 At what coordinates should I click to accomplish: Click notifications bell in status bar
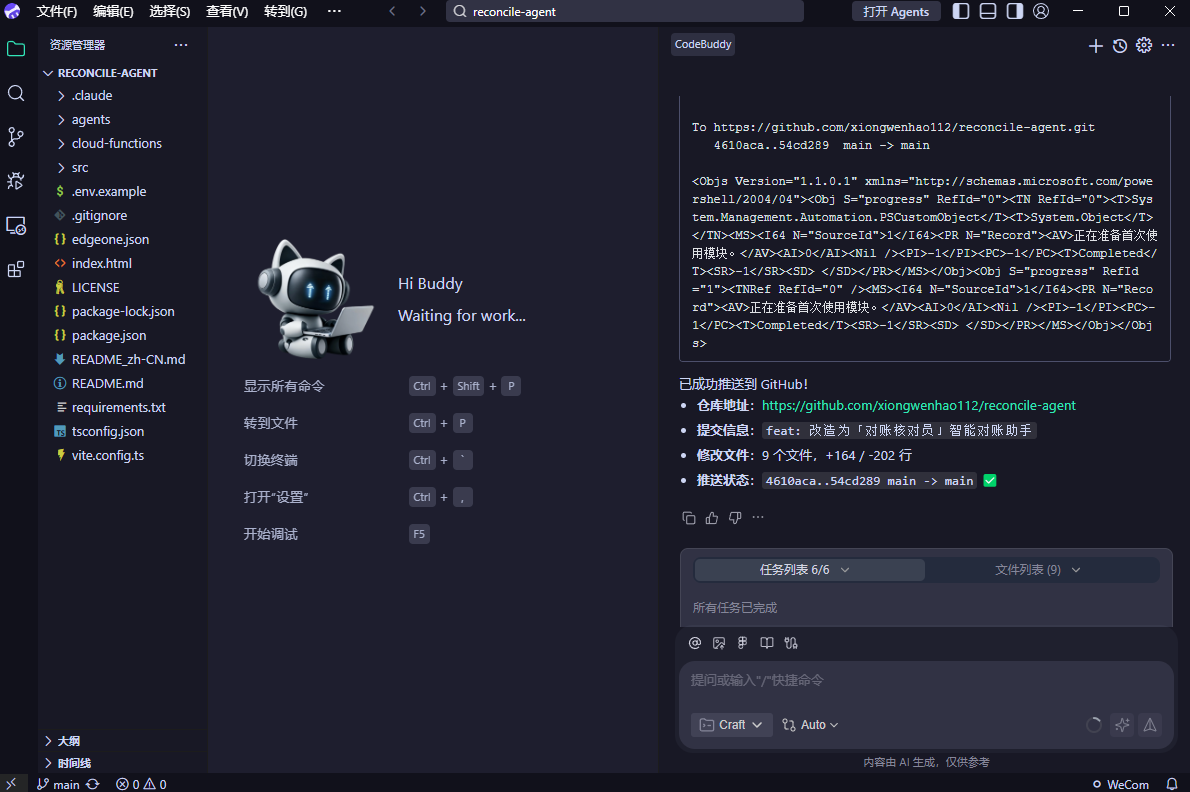tap(1172, 784)
